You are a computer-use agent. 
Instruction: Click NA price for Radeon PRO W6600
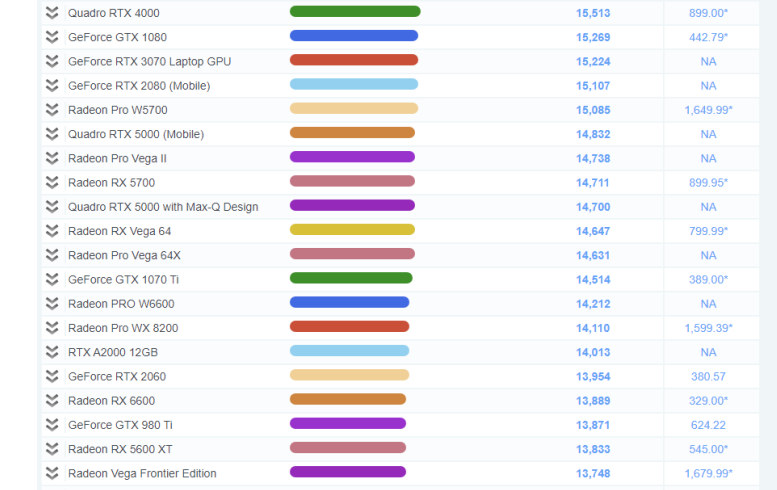[708, 304]
